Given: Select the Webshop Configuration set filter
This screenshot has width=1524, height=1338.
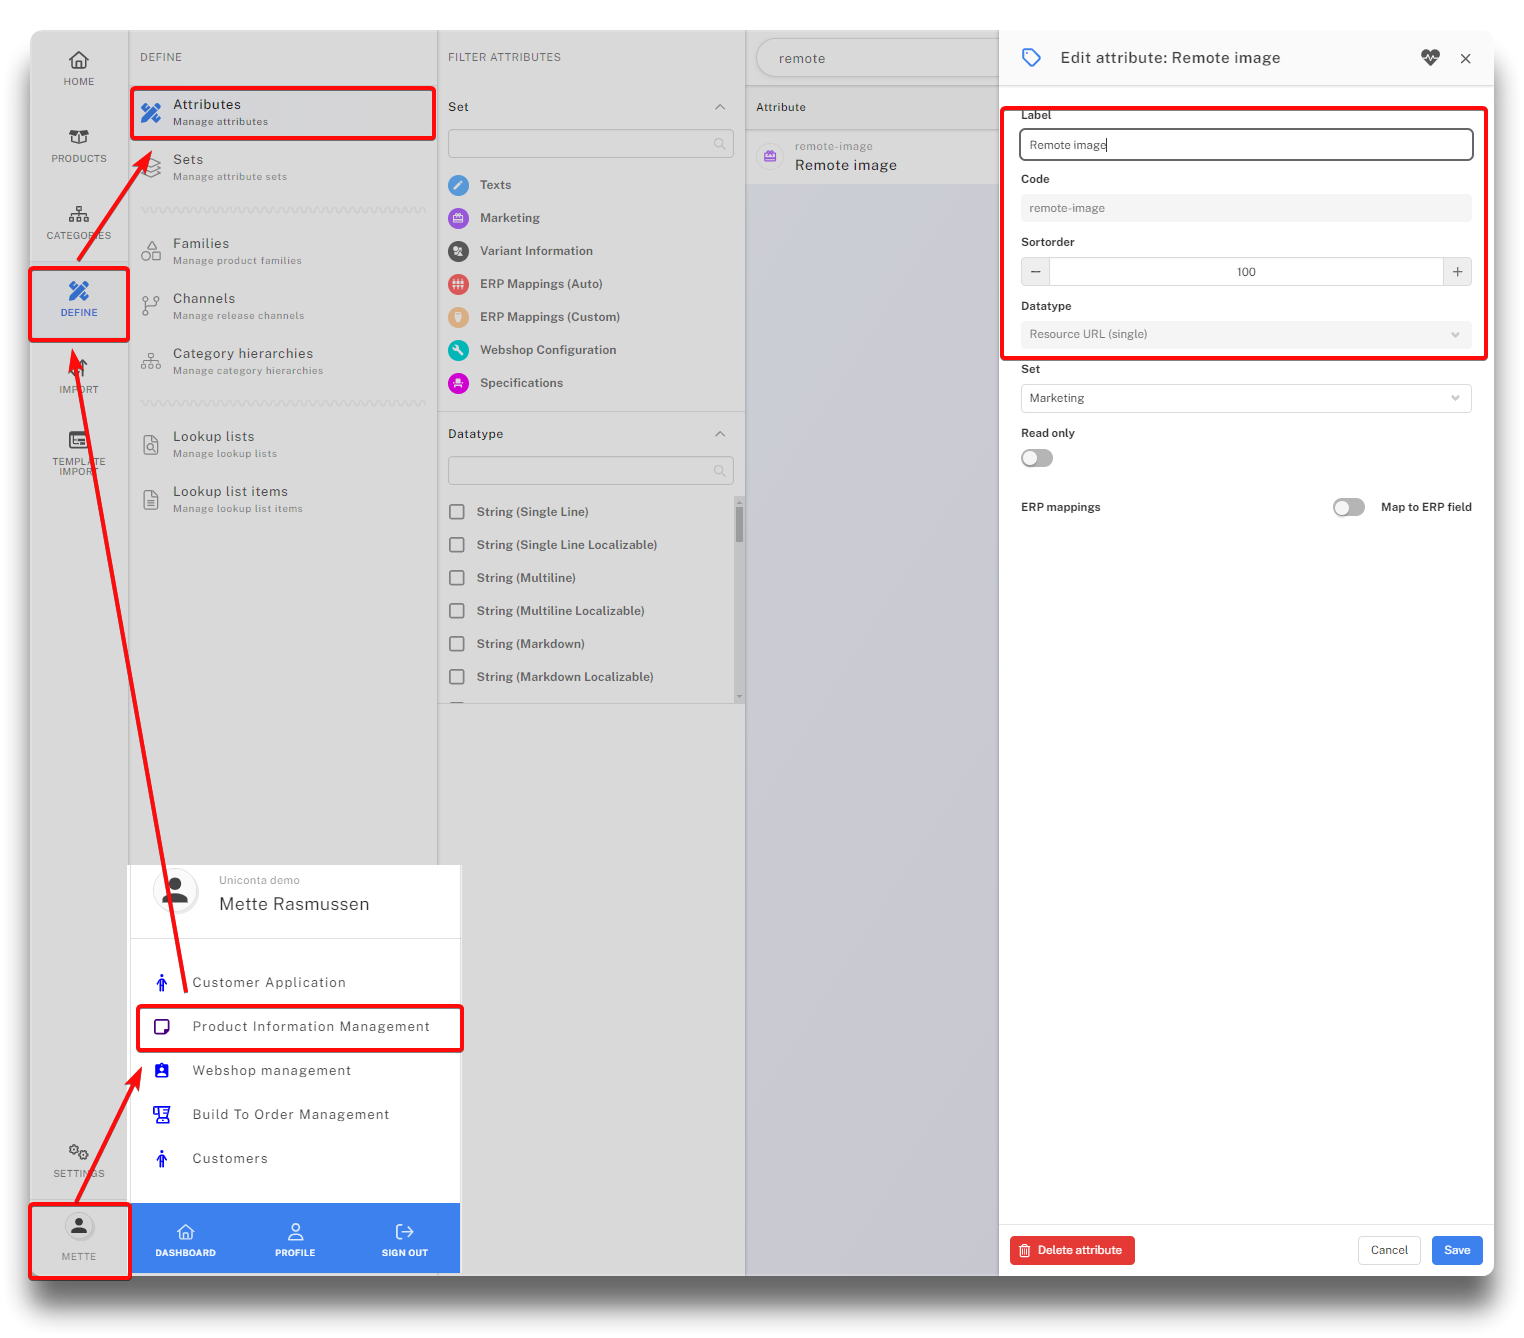Looking at the screenshot, I should tap(547, 350).
